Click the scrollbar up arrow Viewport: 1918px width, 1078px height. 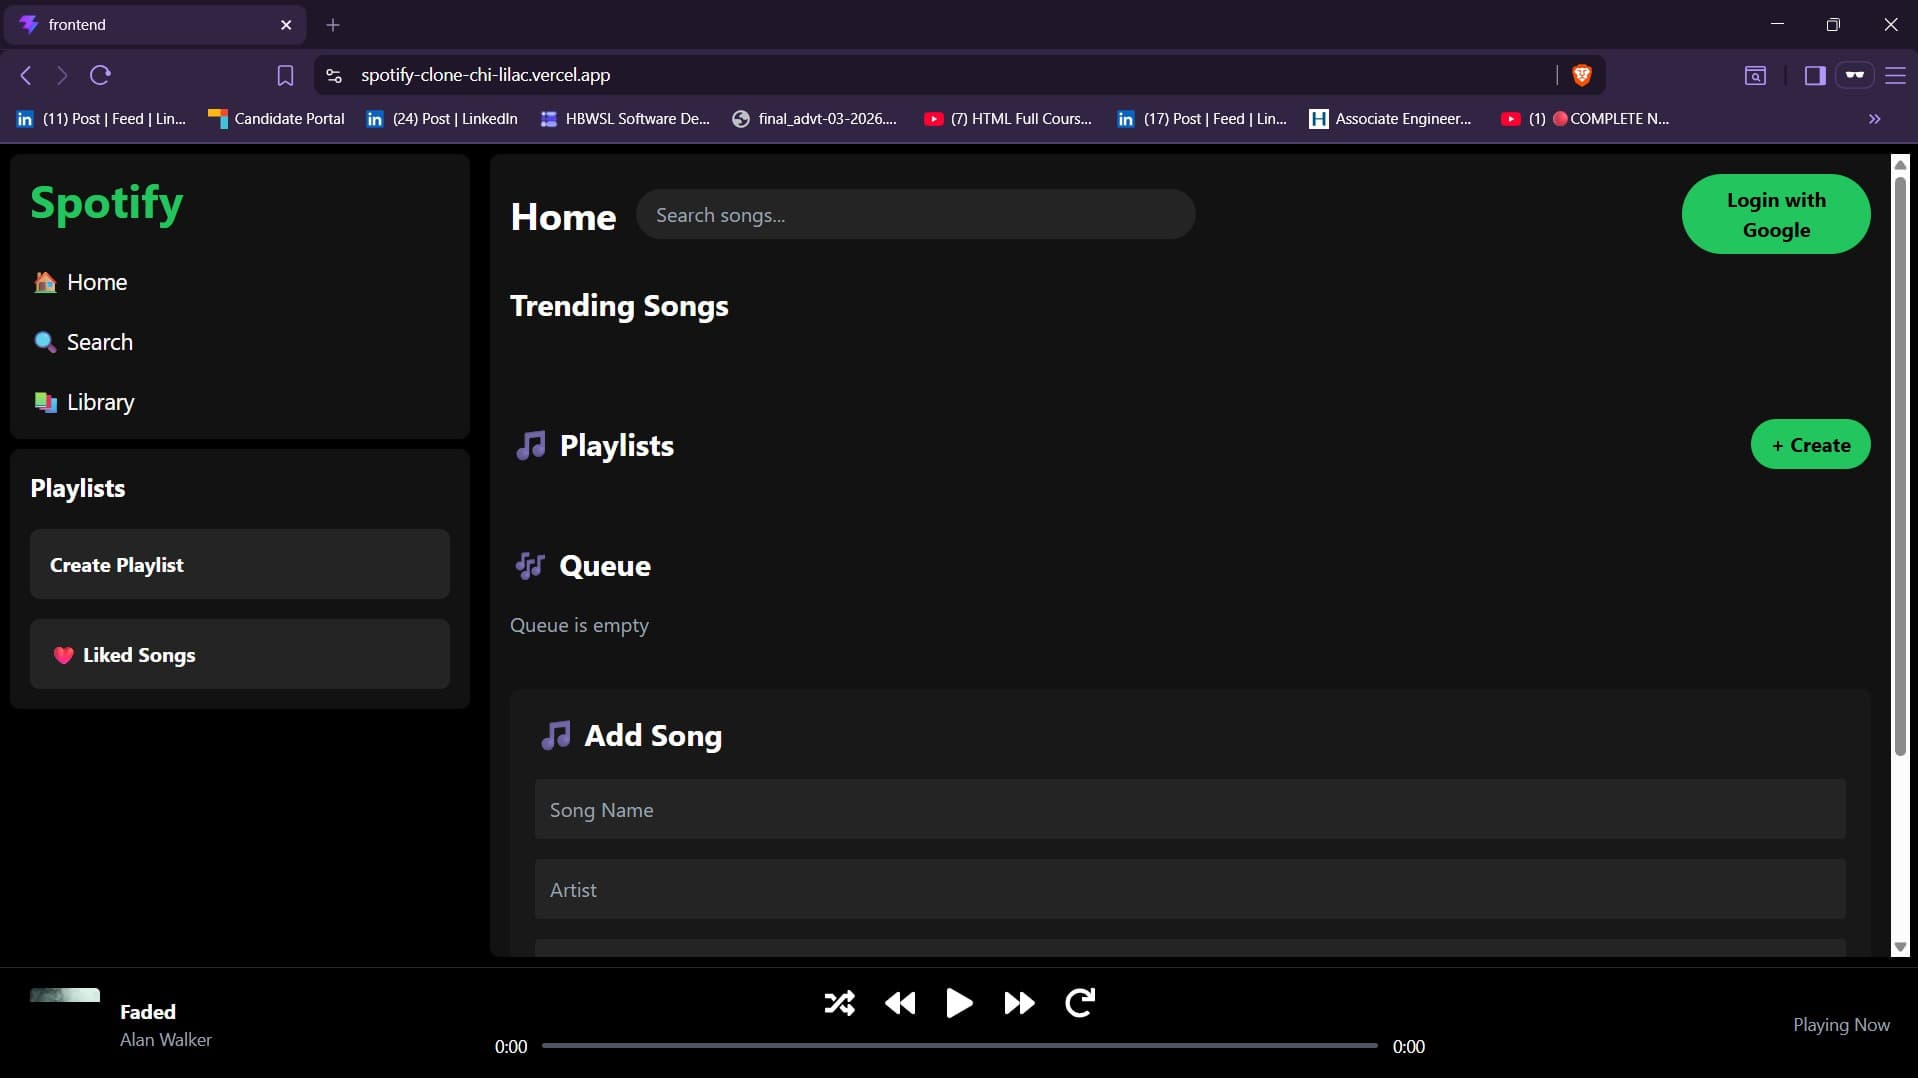[x=1900, y=164]
